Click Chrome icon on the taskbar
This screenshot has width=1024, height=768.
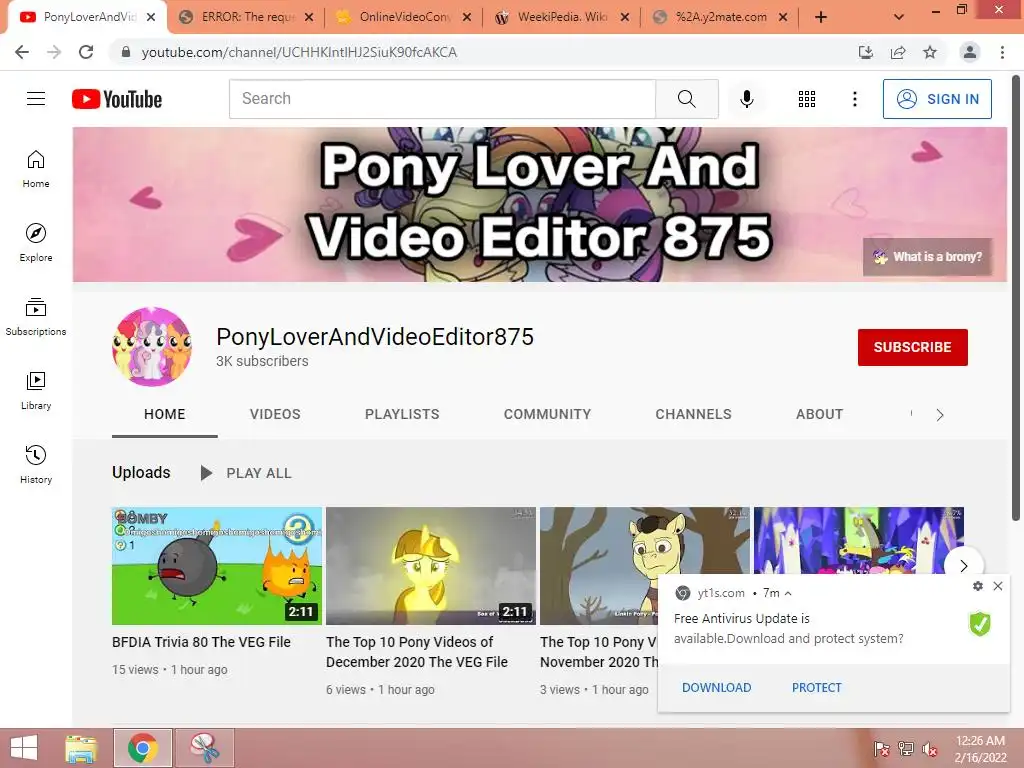click(x=143, y=748)
